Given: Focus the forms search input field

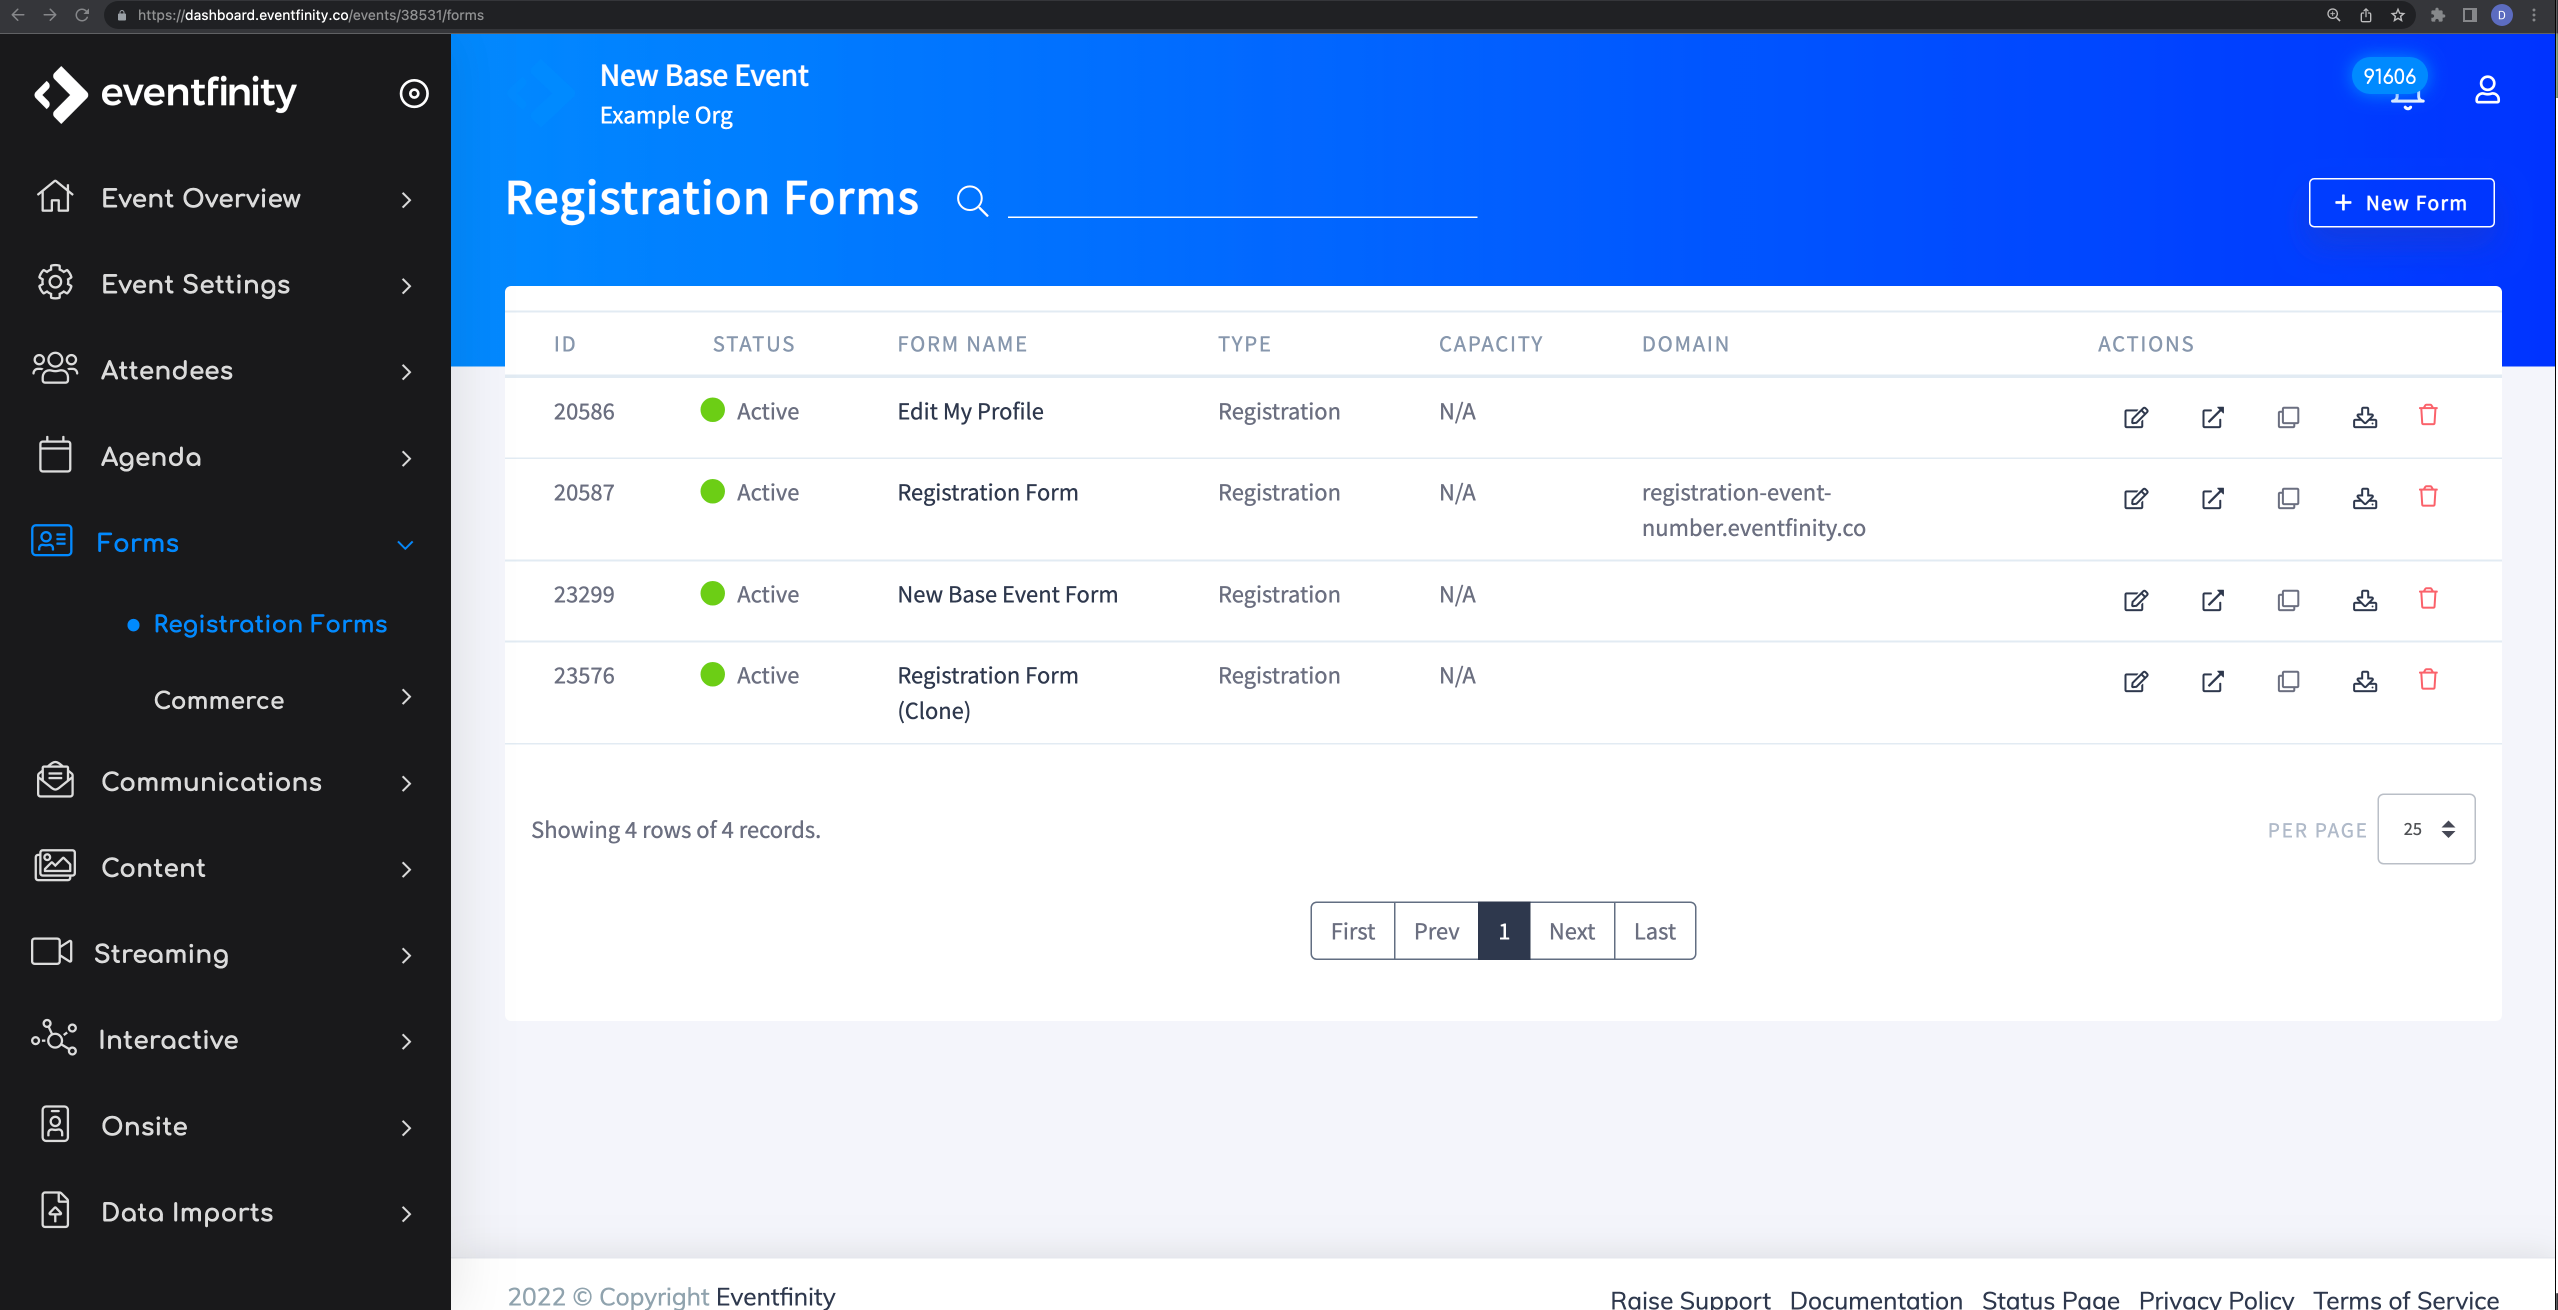Looking at the screenshot, I should tap(1242, 200).
